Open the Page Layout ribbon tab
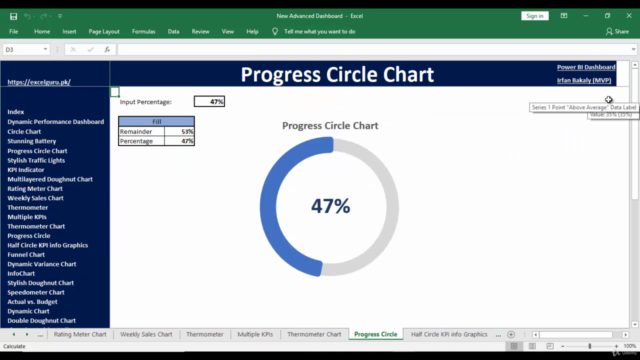This screenshot has height=360, width=640. coord(104,31)
